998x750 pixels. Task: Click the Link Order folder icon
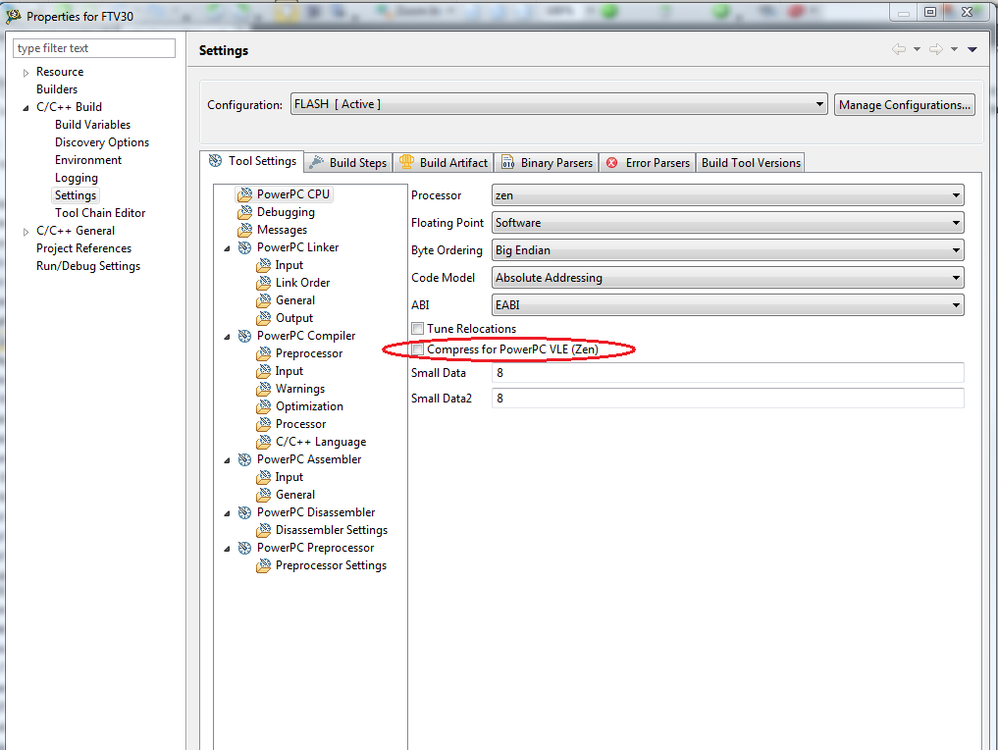264,283
